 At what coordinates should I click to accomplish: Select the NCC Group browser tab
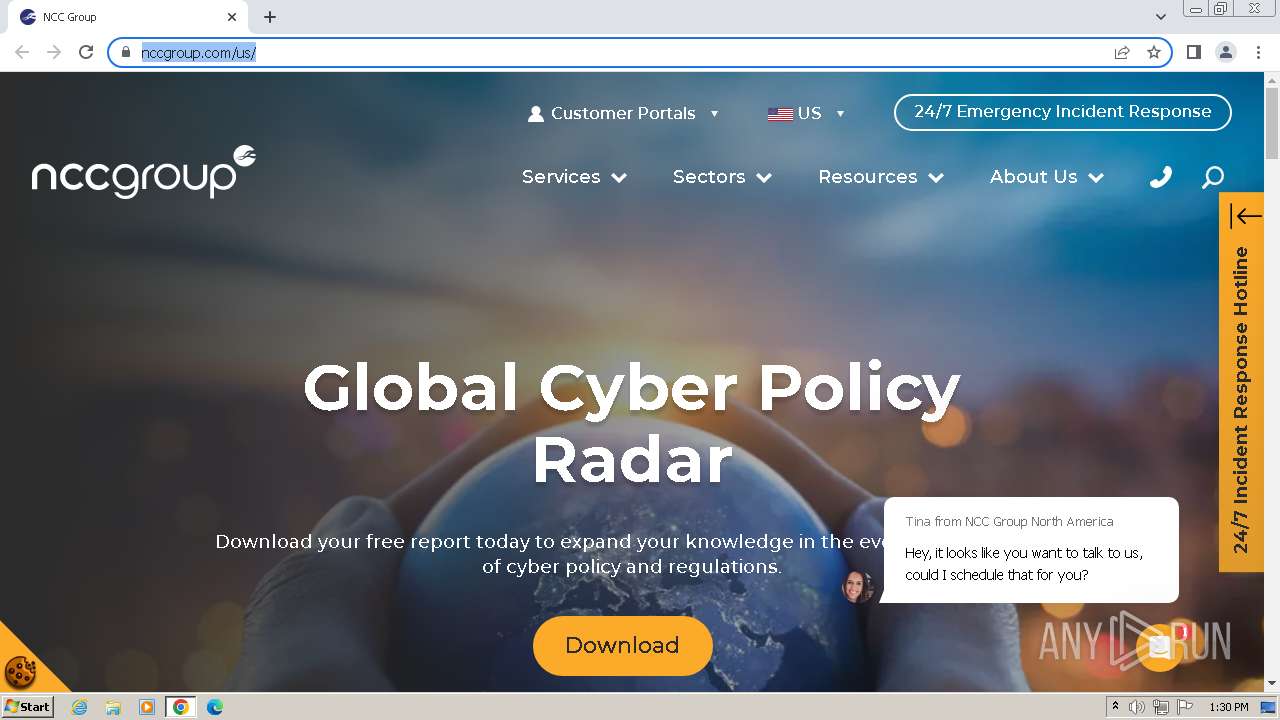pos(129,17)
